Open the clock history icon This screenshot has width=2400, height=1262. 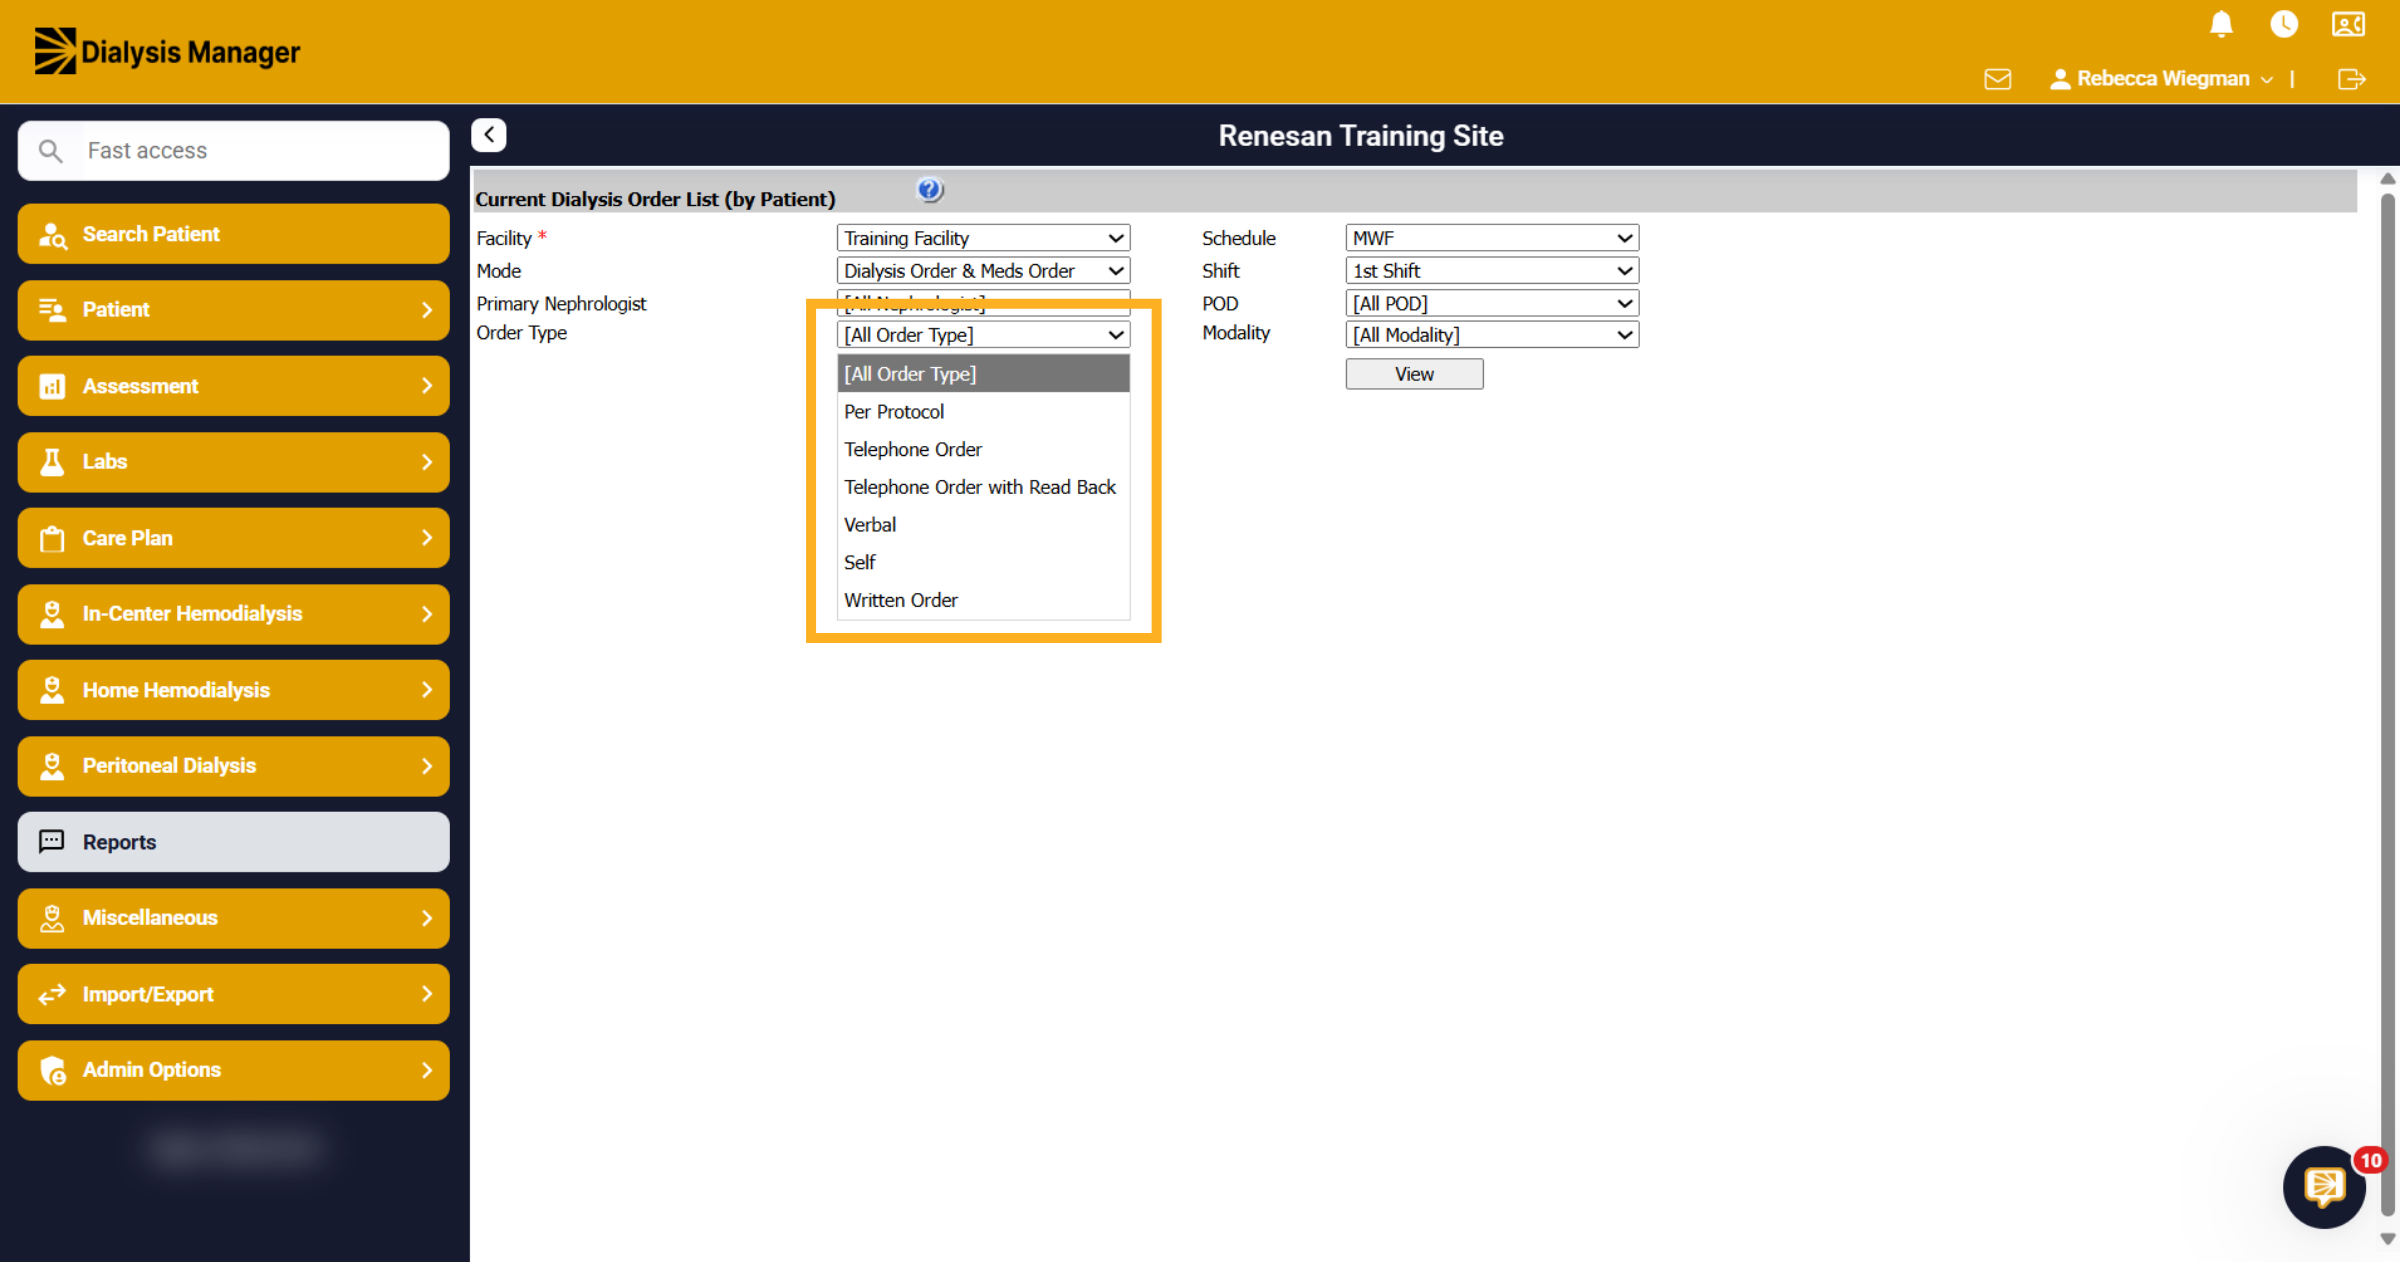2284,24
